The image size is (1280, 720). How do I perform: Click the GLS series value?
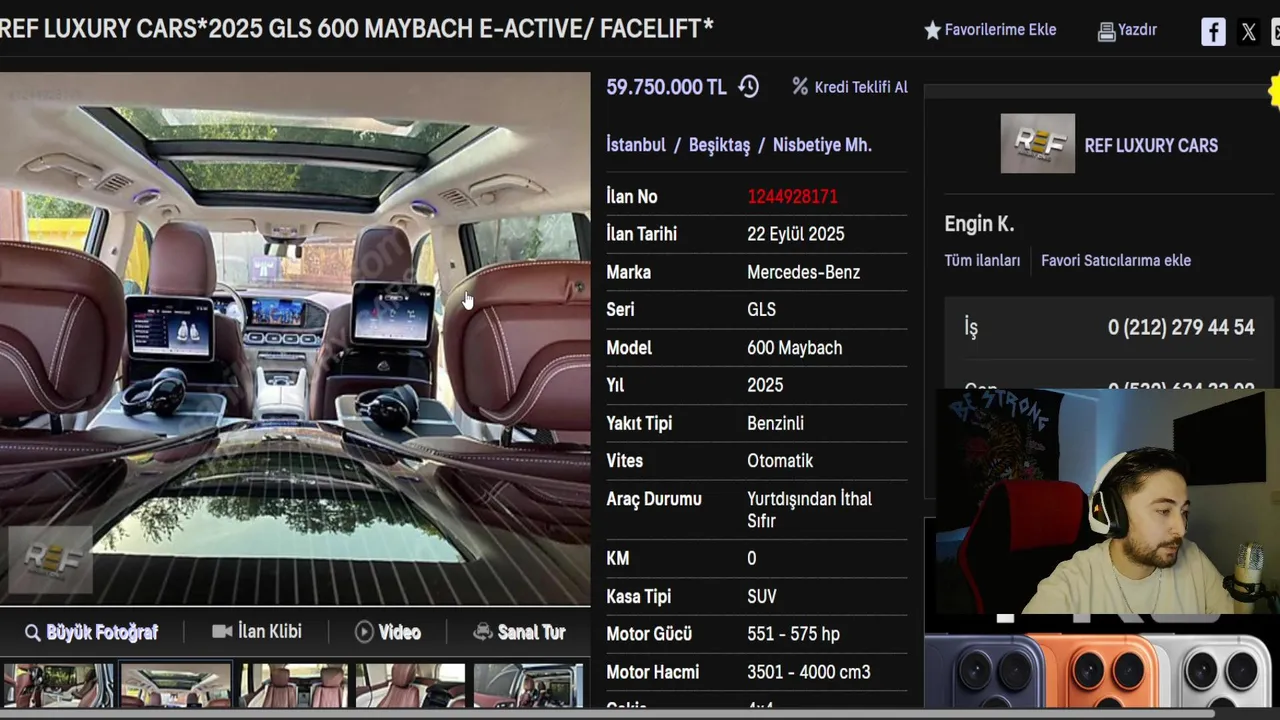(x=761, y=310)
